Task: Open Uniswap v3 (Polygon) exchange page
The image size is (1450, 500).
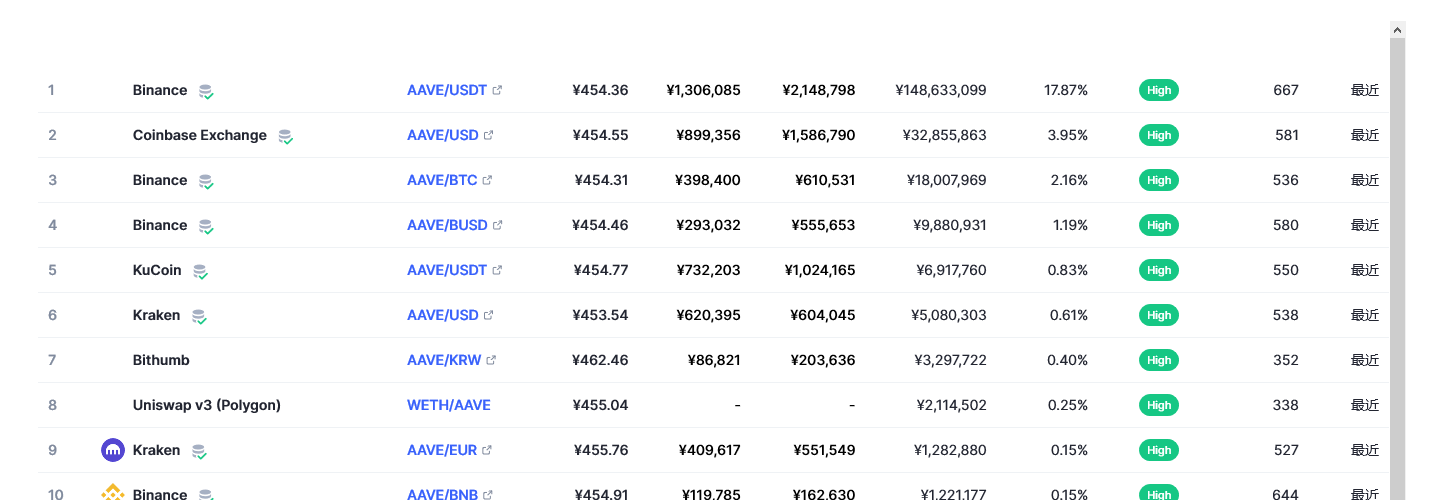Action: 206,405
